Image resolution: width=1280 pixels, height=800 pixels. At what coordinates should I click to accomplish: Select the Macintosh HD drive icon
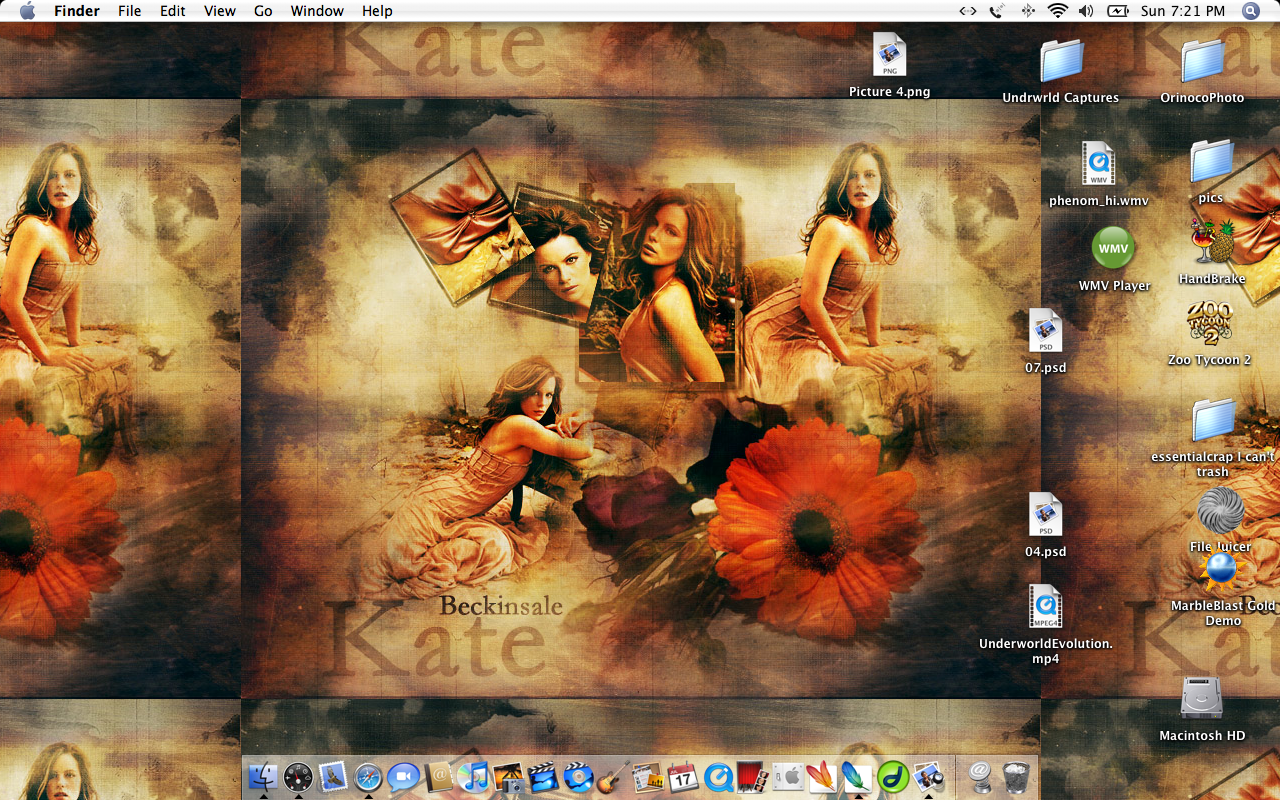click(x=1201, y=699)
